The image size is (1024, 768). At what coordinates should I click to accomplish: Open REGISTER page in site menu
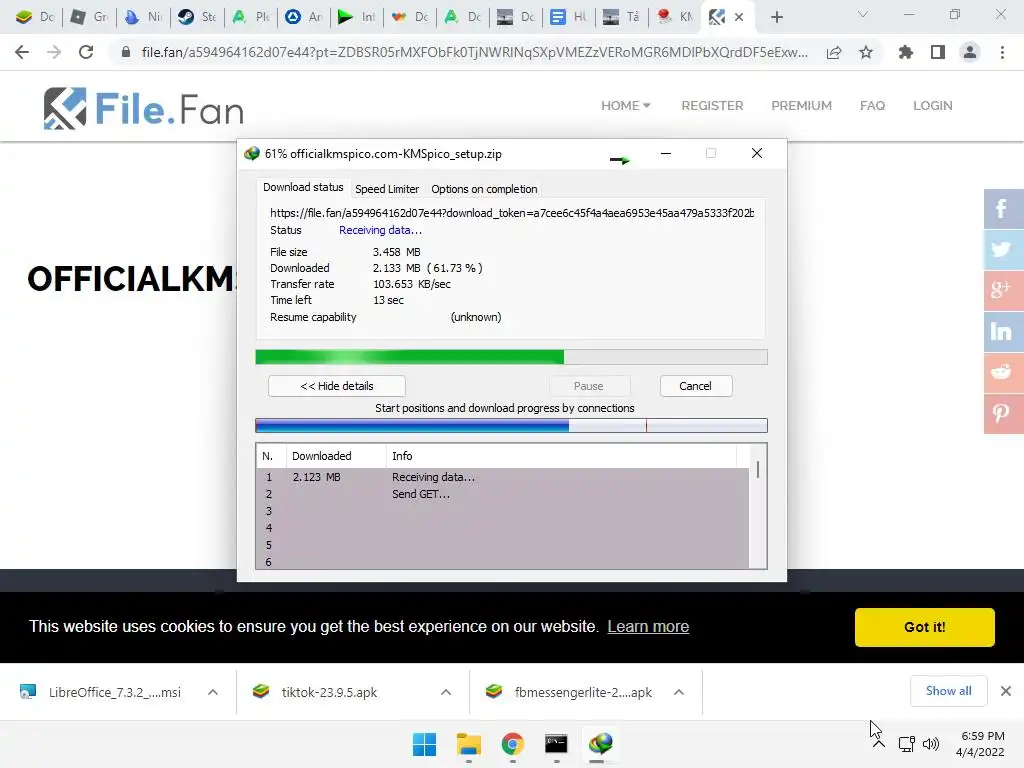click(x=712, y=106)
